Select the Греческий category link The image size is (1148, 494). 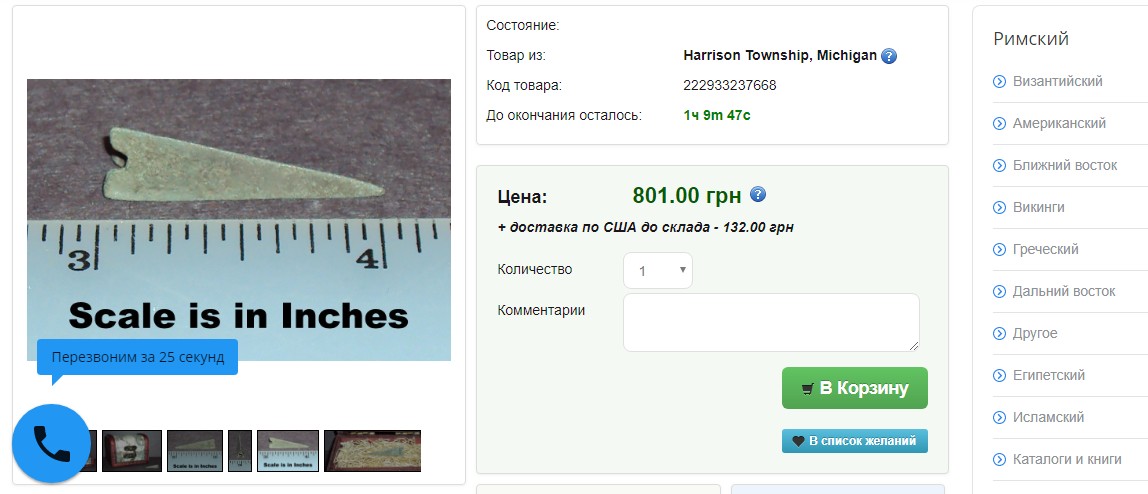coord(1046,250)
